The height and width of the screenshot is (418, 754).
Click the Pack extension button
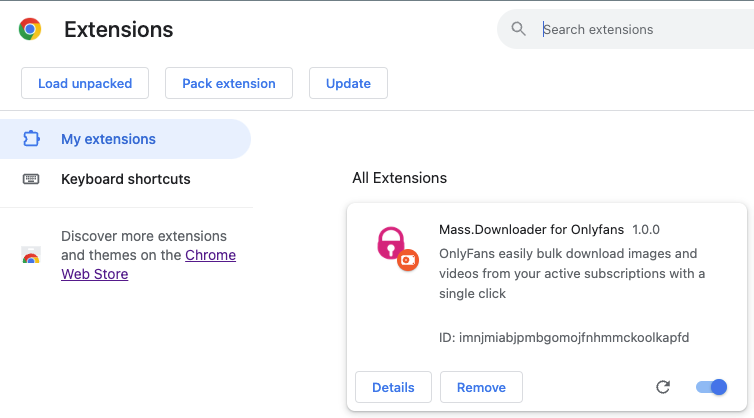coord(229,83)
